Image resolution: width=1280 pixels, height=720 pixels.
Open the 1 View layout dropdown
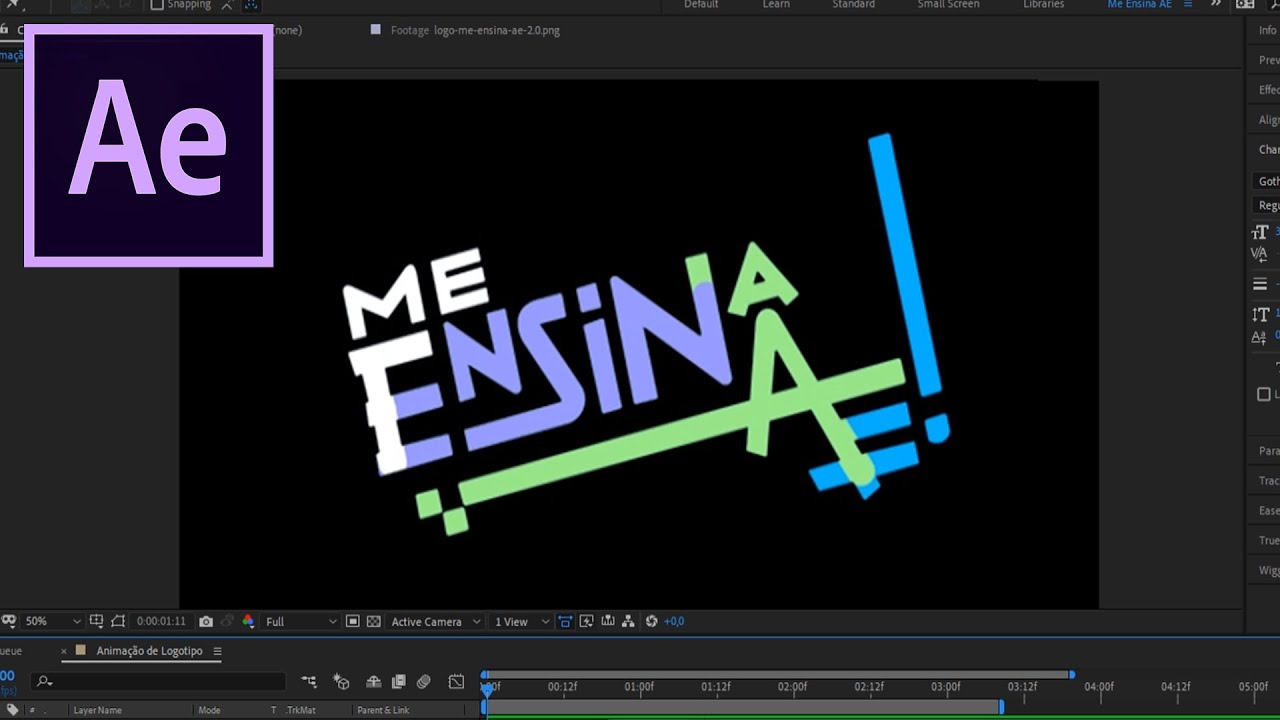[522, 621]
